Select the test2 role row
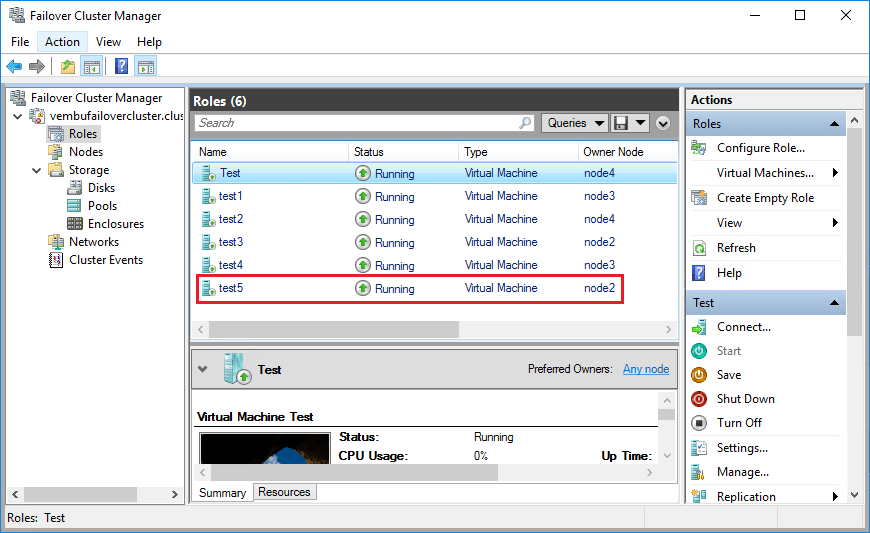 point(434,219)
